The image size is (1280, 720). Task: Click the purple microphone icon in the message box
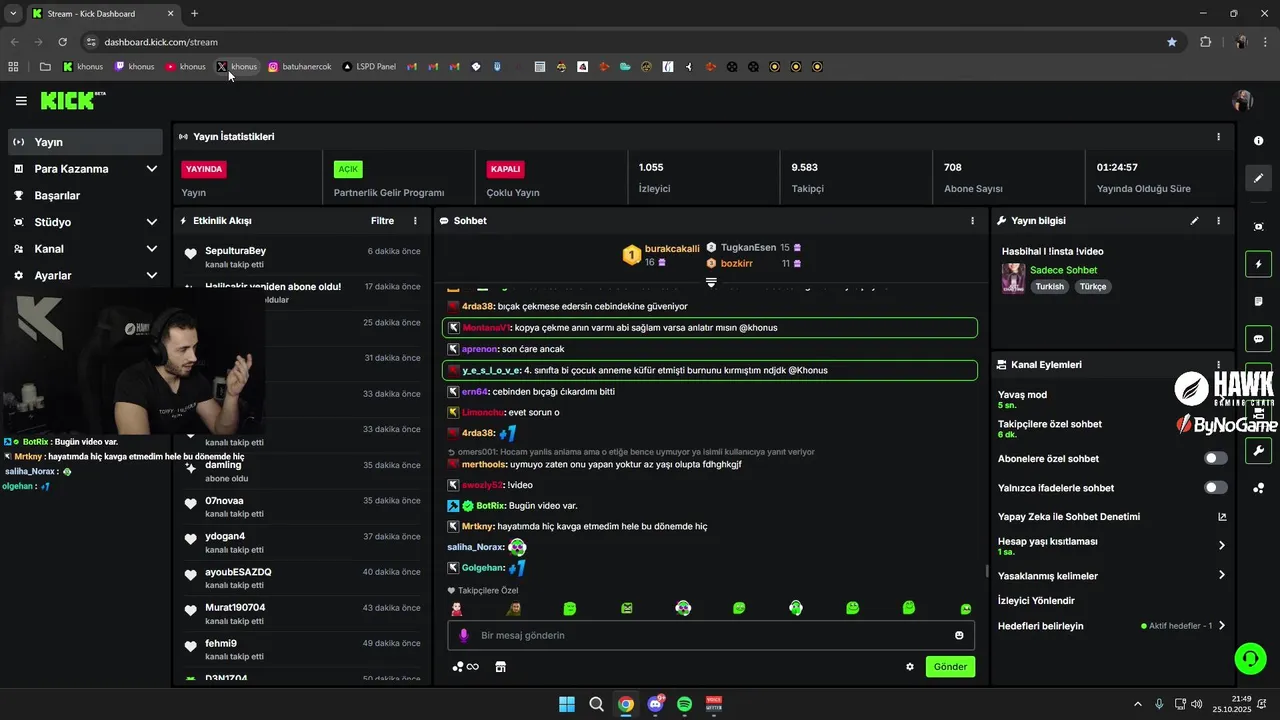pyautogui.click(x=463, y=635)
